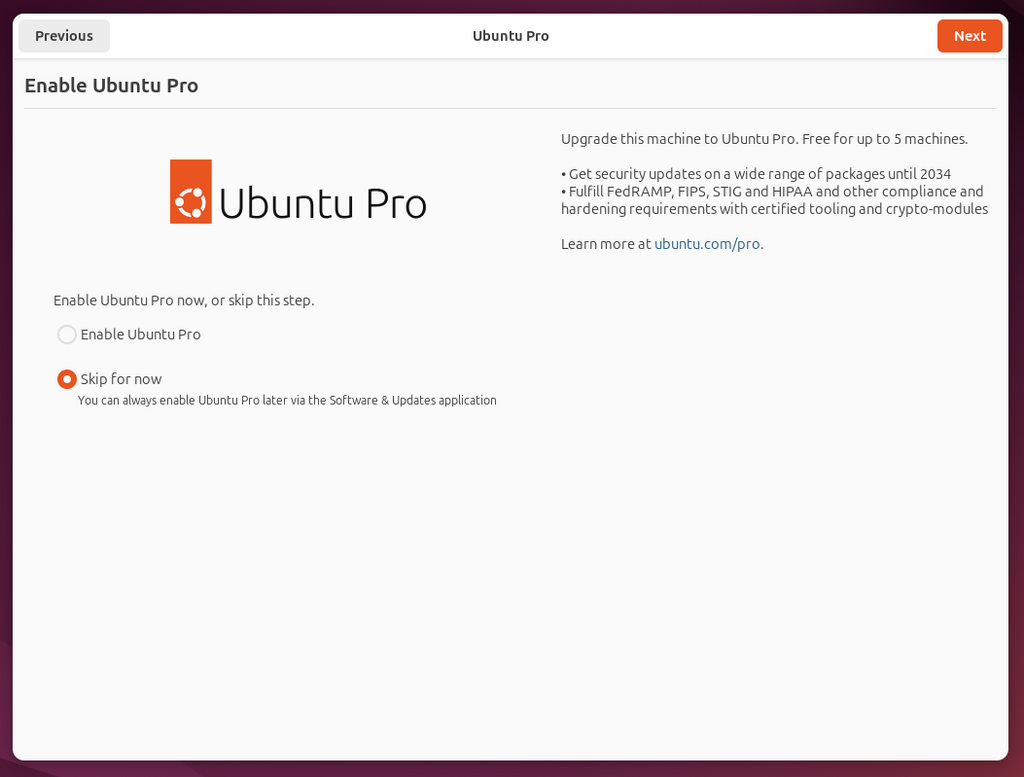Click Next to continue setup
The image size is (1024, 777).
pyautogui.click(x=969, y=35)
